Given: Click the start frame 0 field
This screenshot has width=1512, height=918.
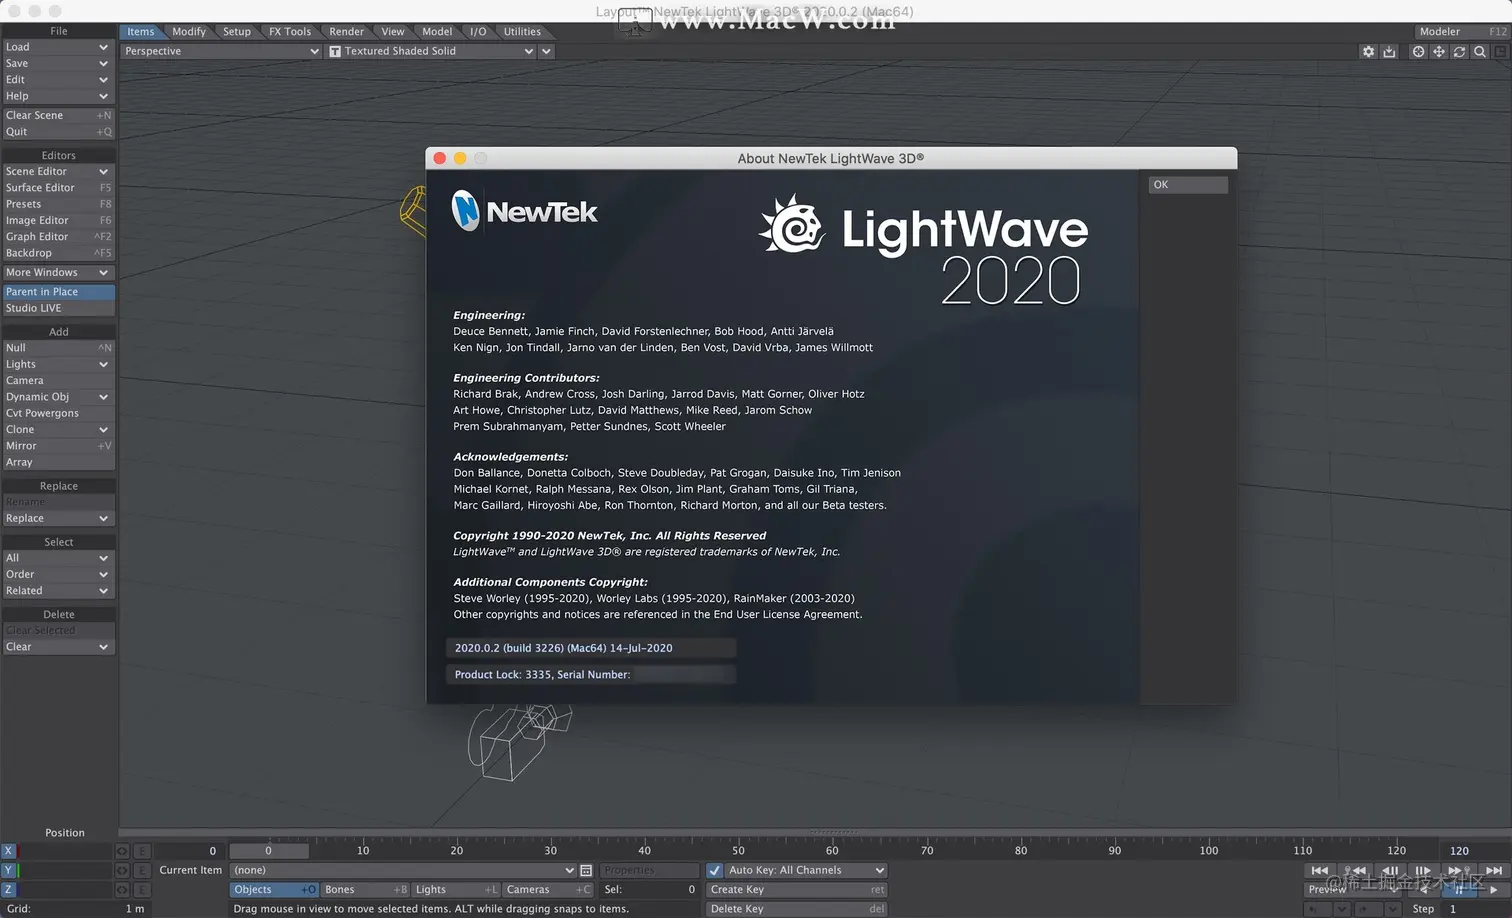Looking at the screenshot, I should click(191, 851).
